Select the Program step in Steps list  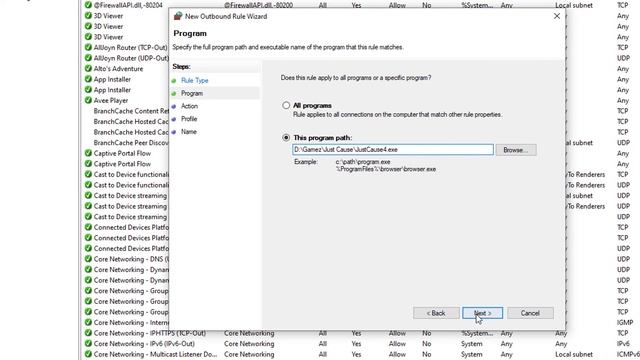click(192, 93)
